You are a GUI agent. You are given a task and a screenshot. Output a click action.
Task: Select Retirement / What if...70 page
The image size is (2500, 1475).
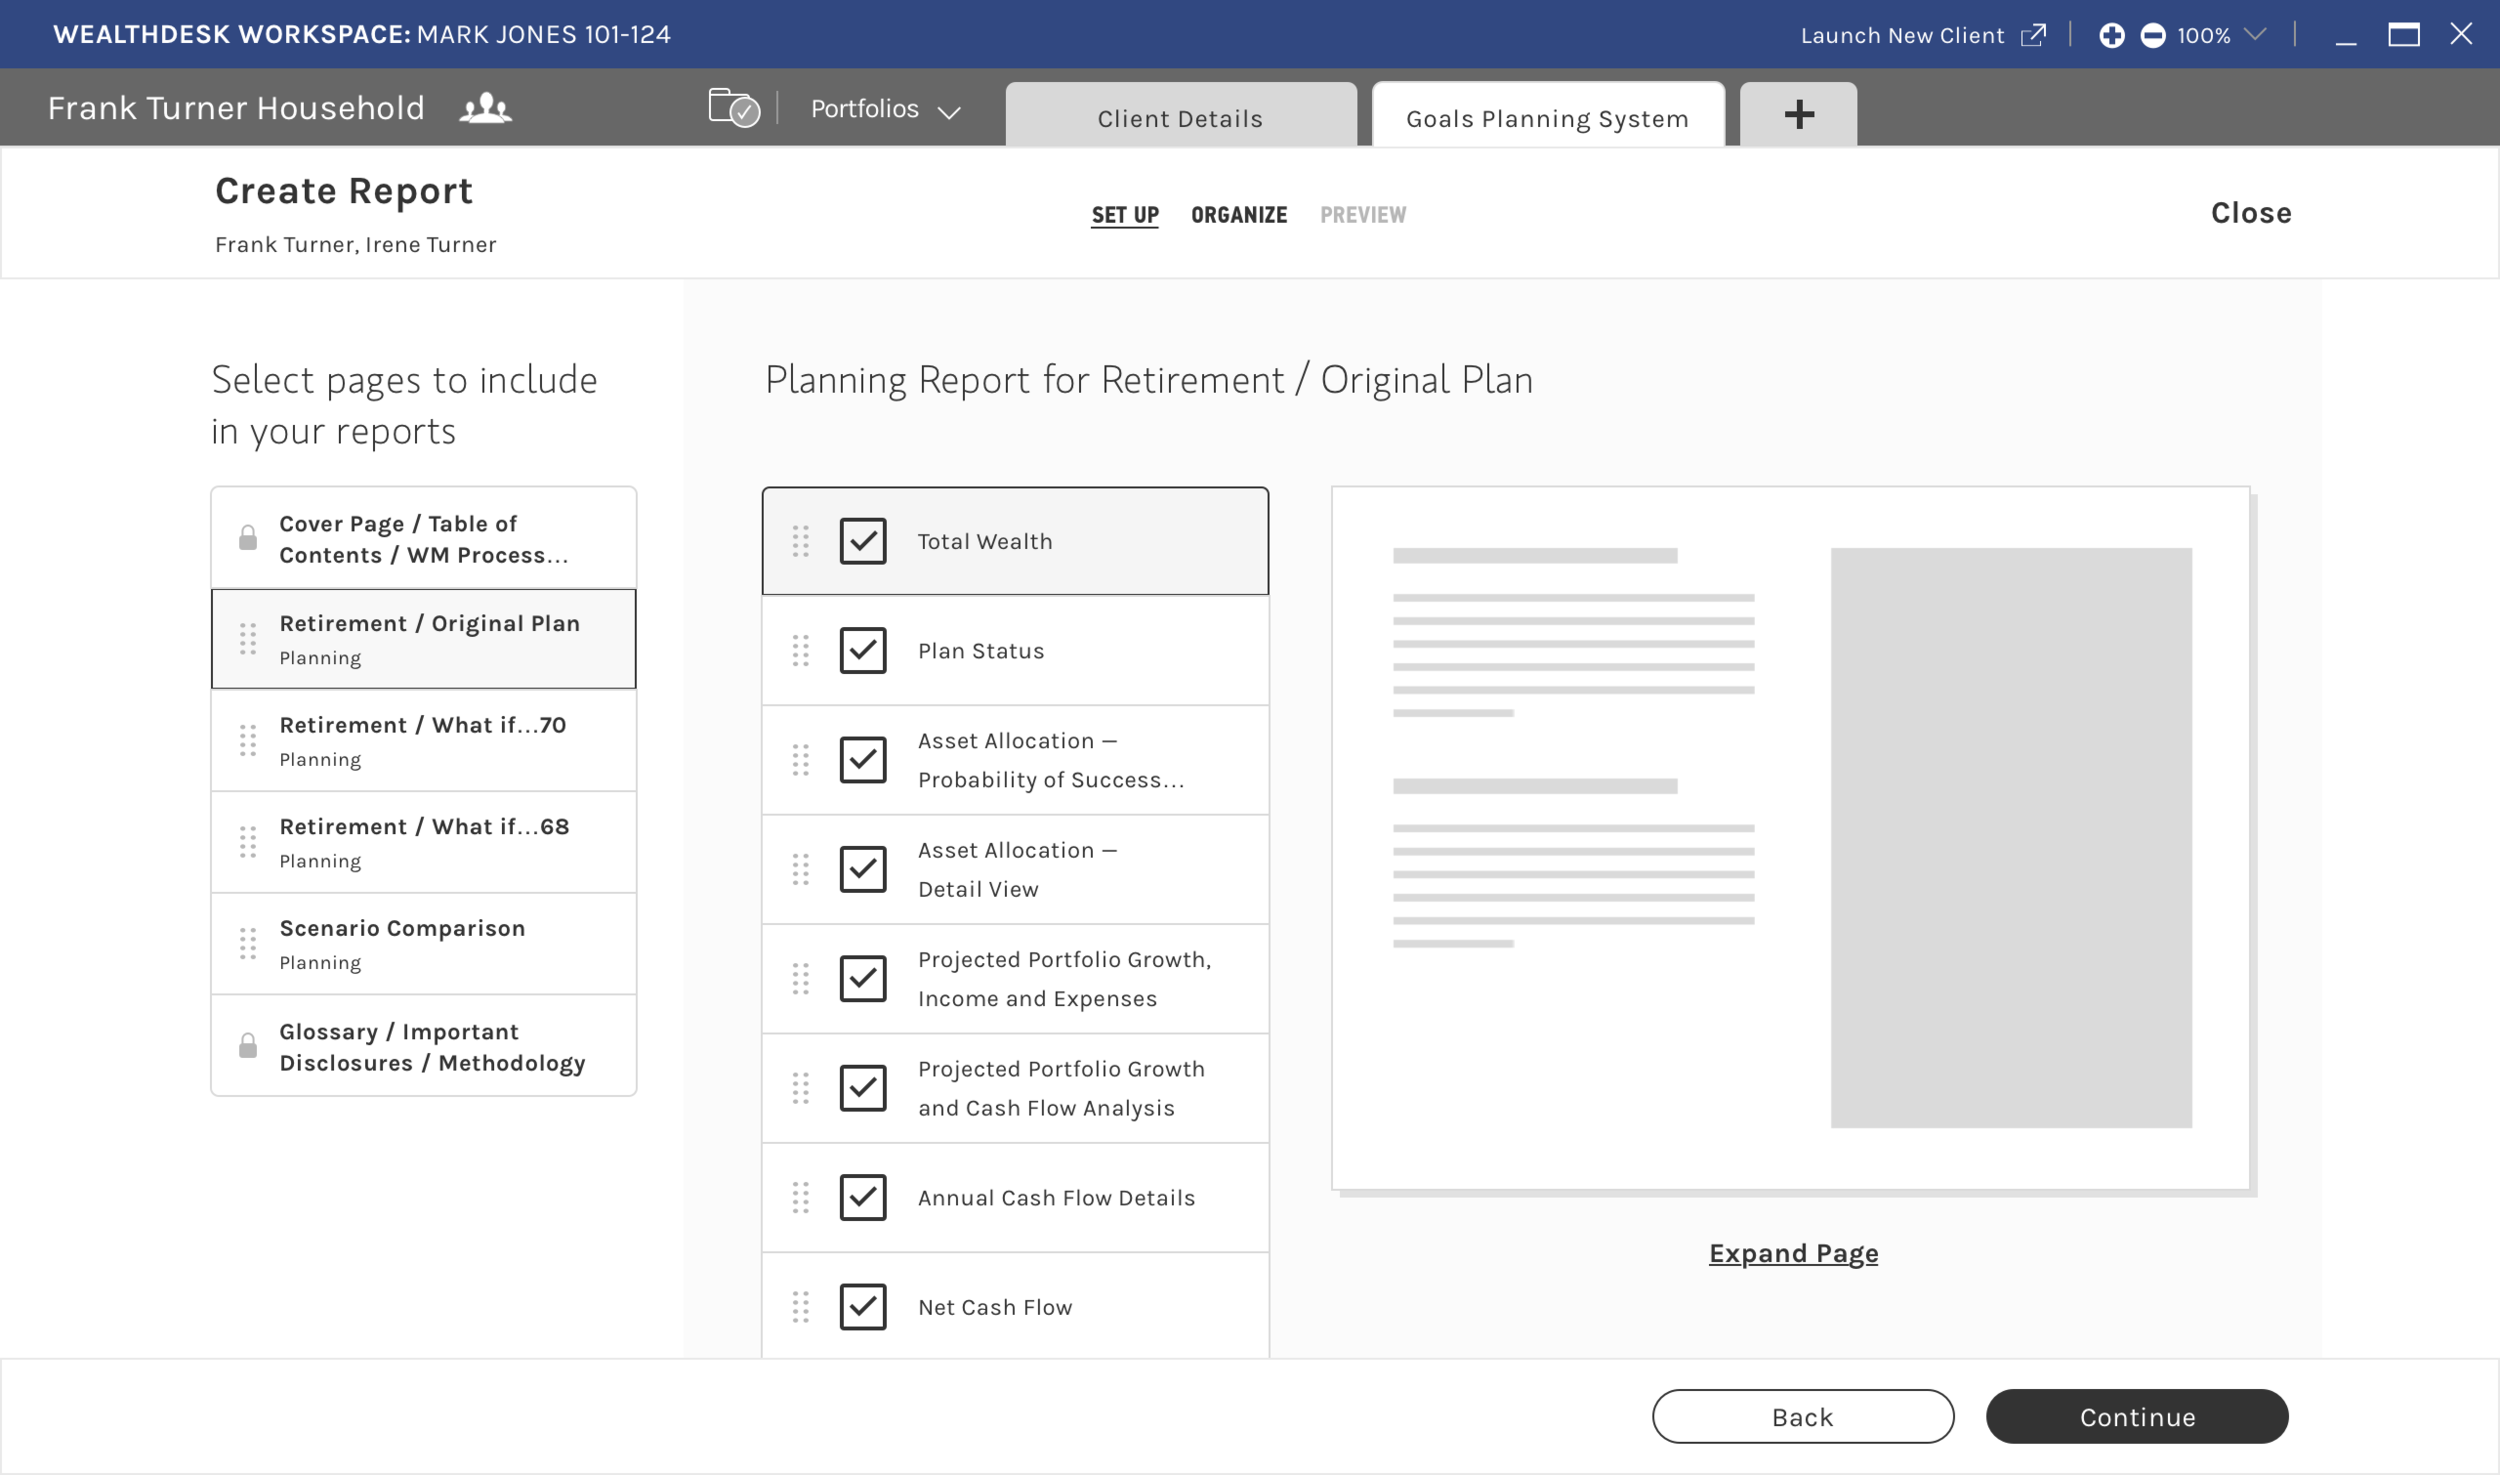coord(424,740)
